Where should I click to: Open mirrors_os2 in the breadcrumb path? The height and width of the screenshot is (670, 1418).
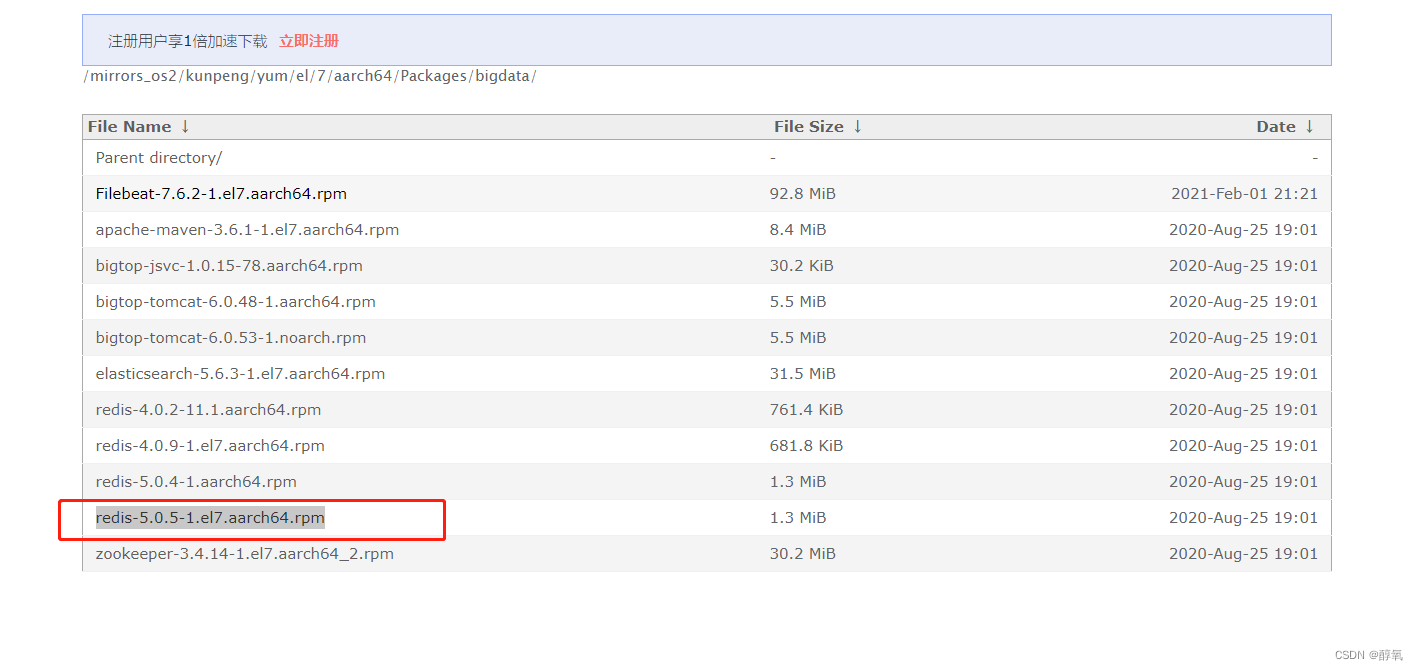point(134,76)
